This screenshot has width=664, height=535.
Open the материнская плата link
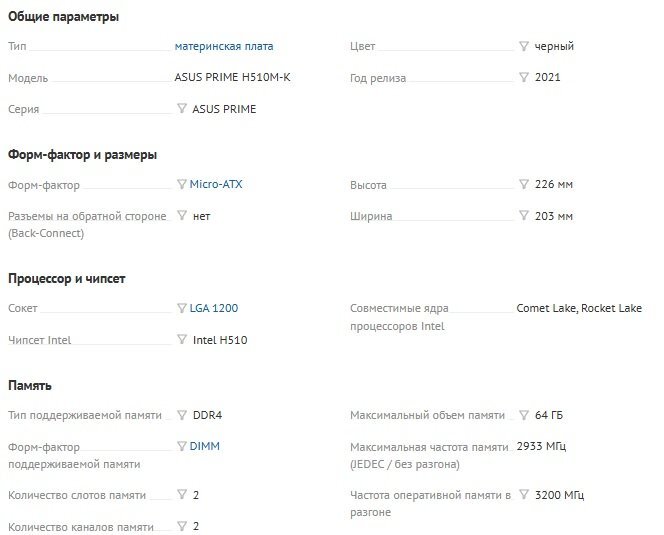click(x=223, y=46)
